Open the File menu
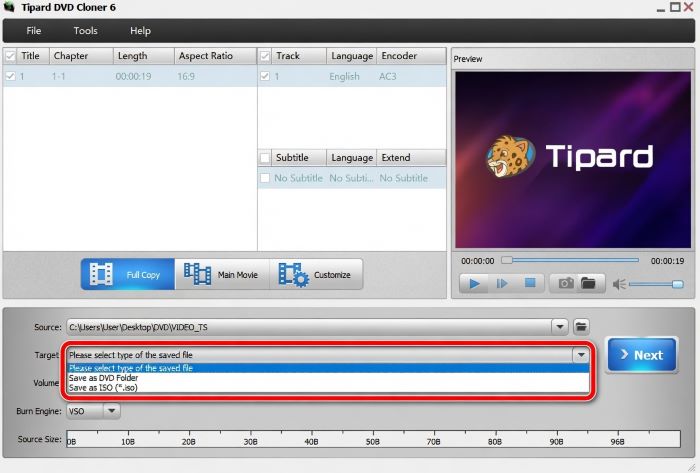700x473 pixels. [x=33, y=31]
